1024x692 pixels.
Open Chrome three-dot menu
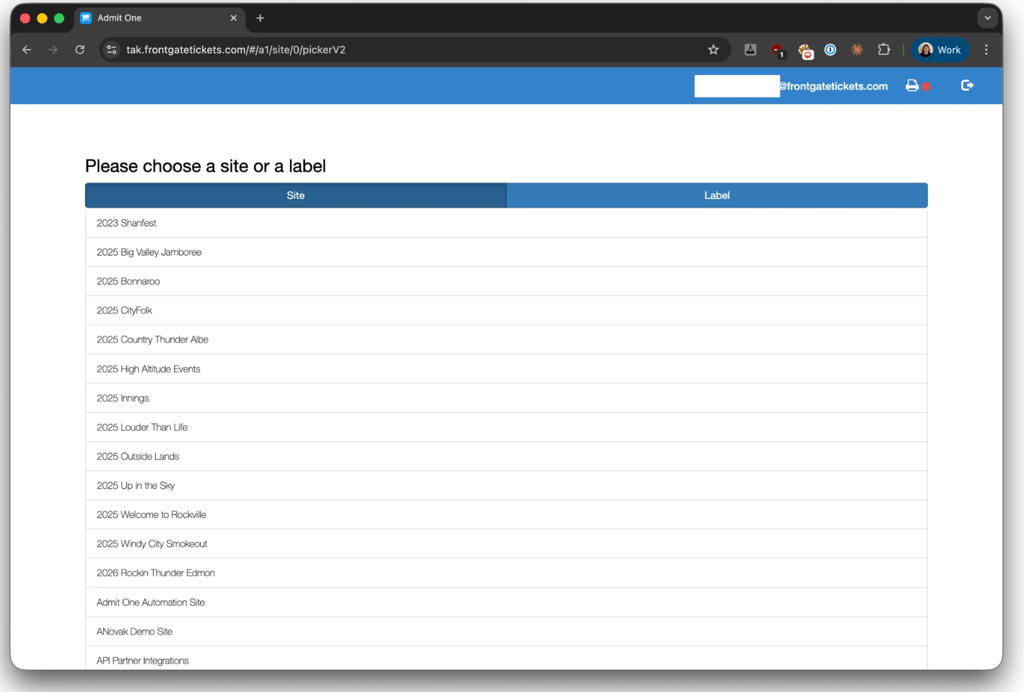(986, 50)
